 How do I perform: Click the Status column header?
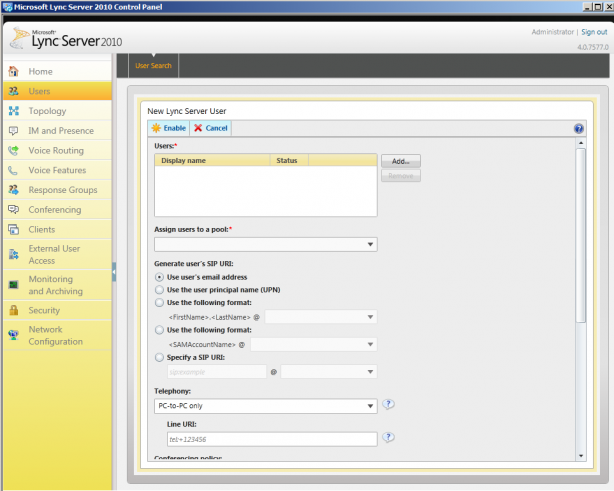coord(289,161)
